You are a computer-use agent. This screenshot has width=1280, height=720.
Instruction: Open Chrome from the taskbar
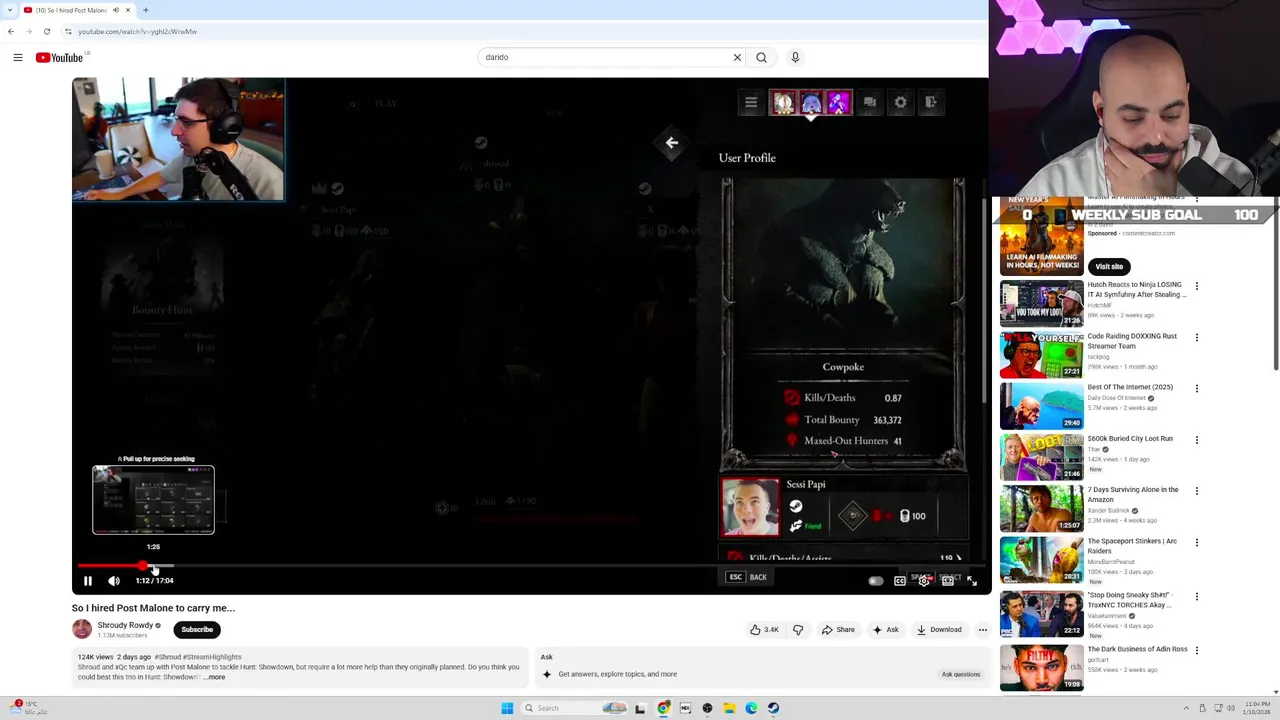[x=663, y=708]
